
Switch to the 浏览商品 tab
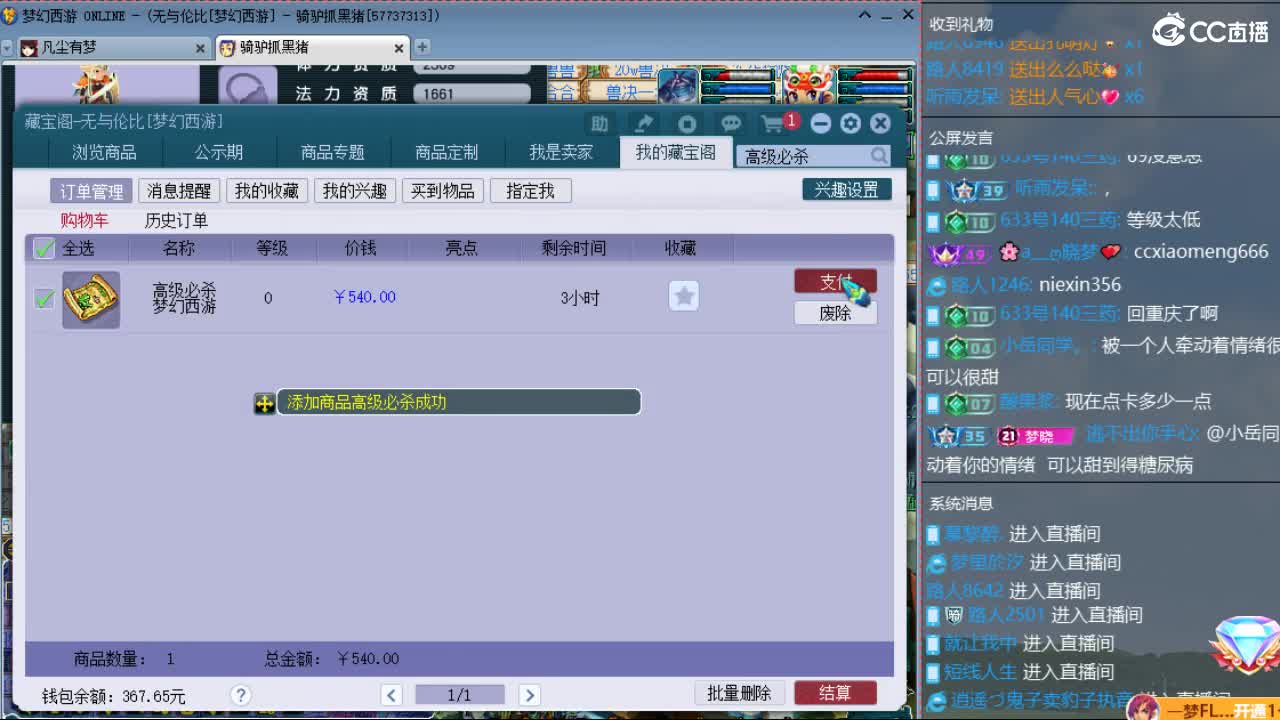[103, 152]
